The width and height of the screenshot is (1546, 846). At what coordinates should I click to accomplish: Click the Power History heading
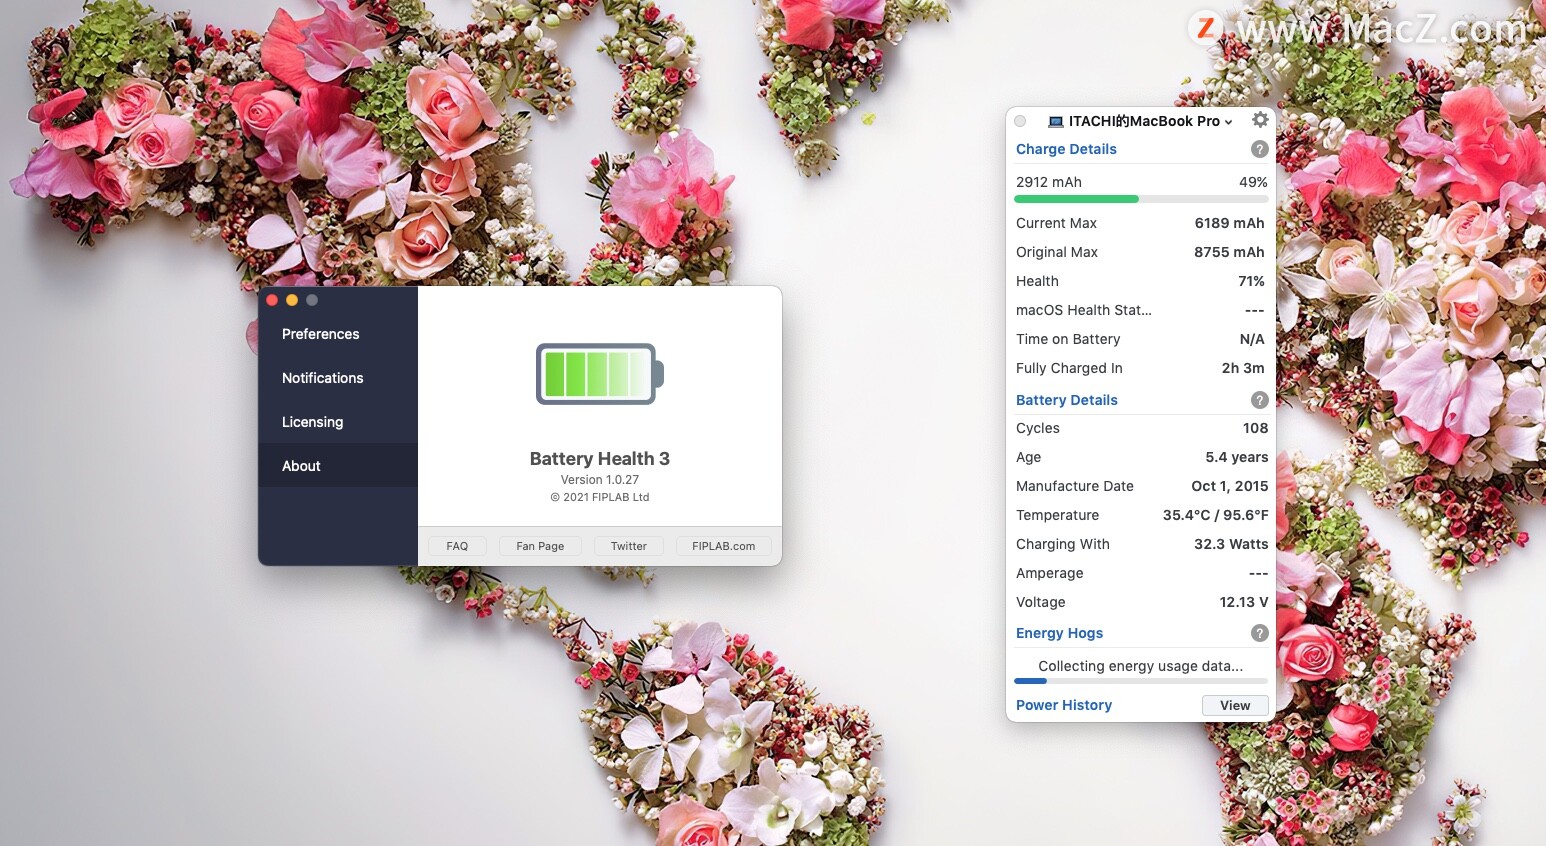pyautogui.click(x=1064, y=705)
